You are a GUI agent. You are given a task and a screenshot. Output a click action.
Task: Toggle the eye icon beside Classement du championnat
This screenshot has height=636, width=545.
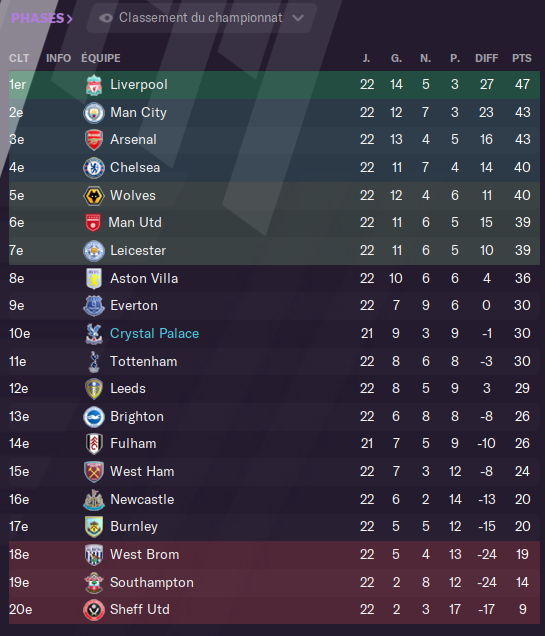(106, 18)
